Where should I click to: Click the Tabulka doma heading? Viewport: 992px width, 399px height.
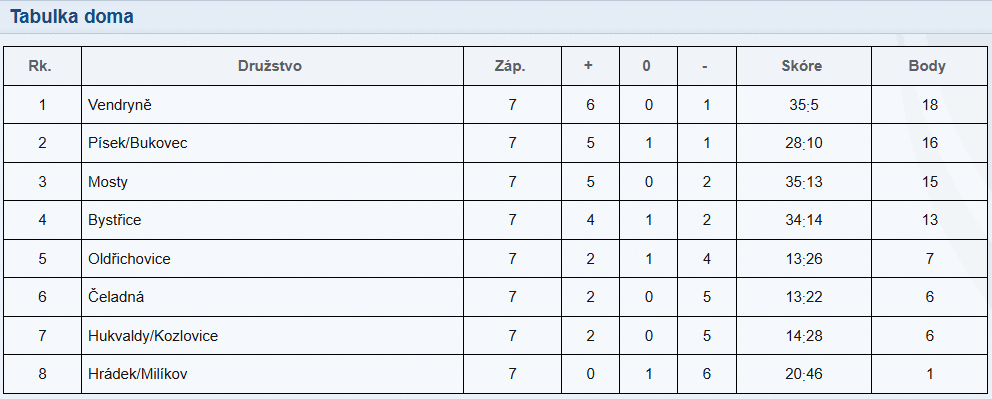[x=71, y=16]
